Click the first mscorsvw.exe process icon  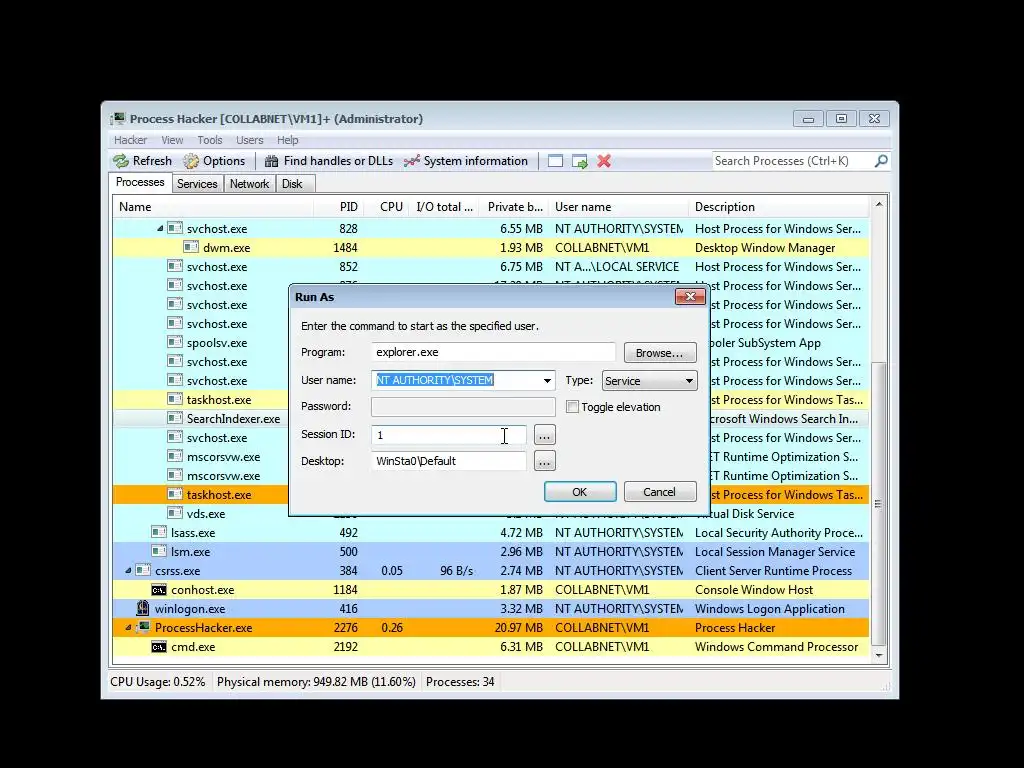tap(174, 456)
